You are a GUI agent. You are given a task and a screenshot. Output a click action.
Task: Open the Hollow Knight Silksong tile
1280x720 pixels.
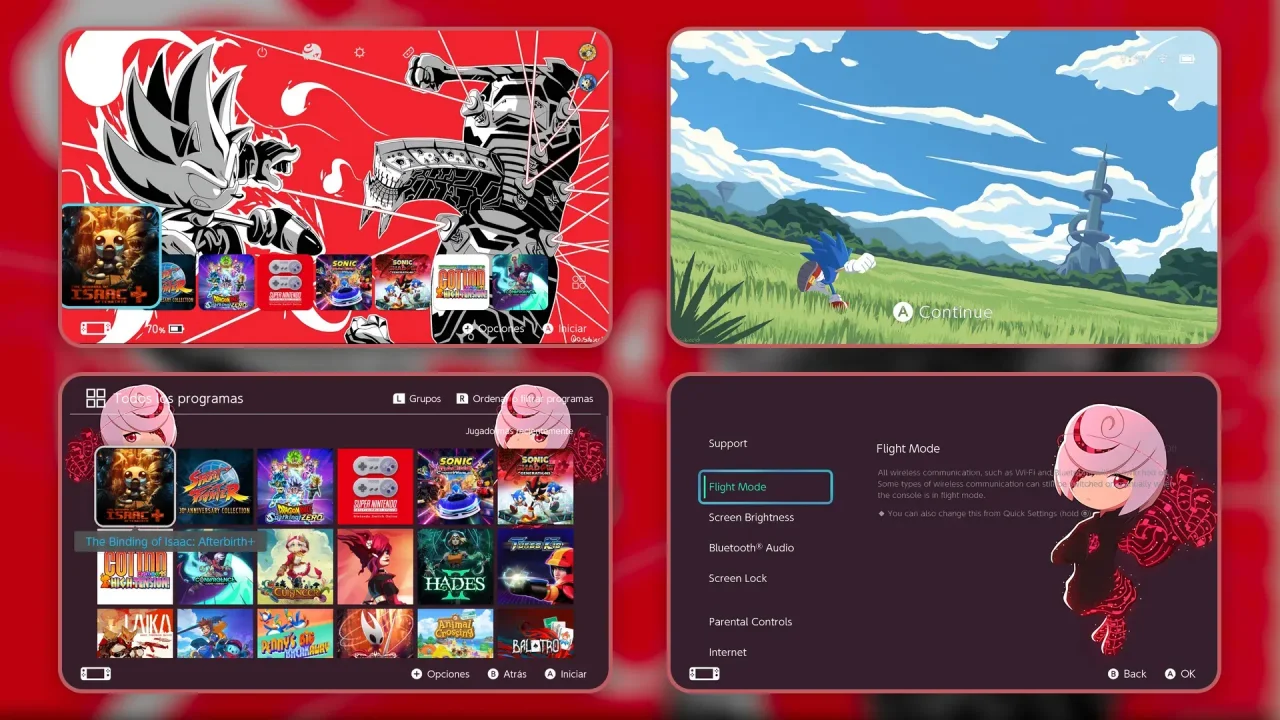point(375,633)
